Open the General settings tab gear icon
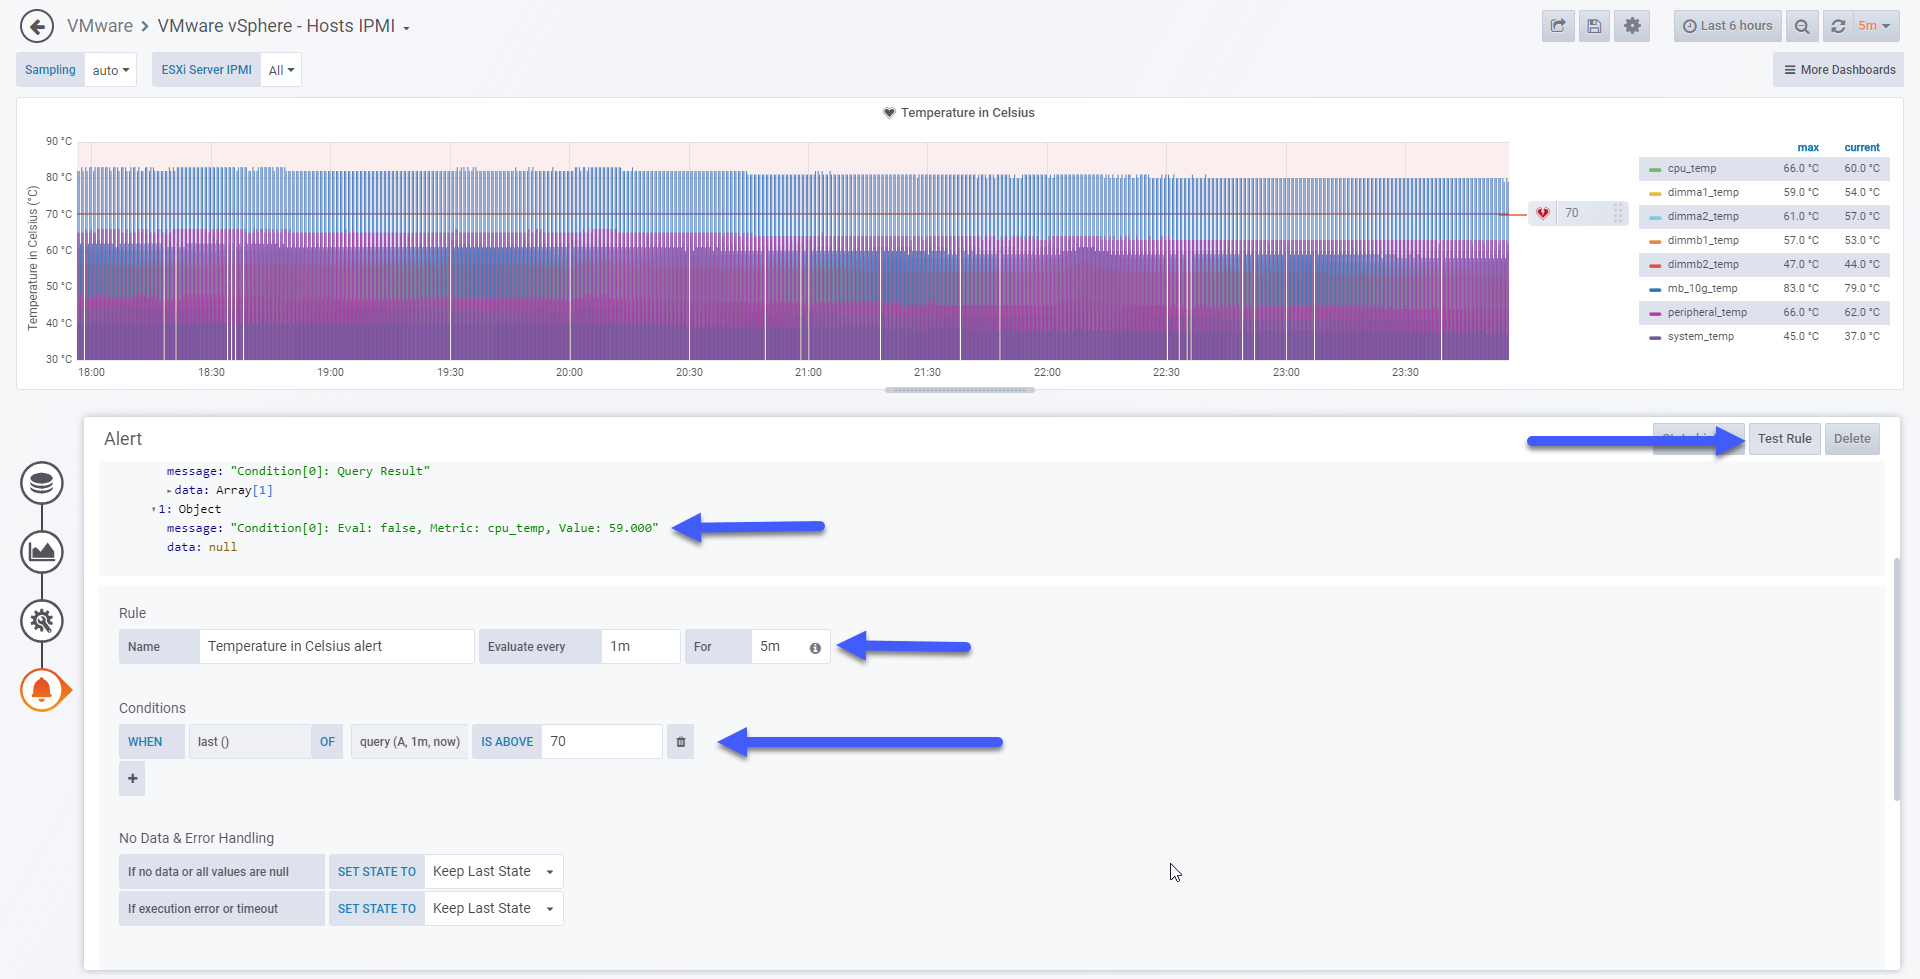 pos(42,621)
